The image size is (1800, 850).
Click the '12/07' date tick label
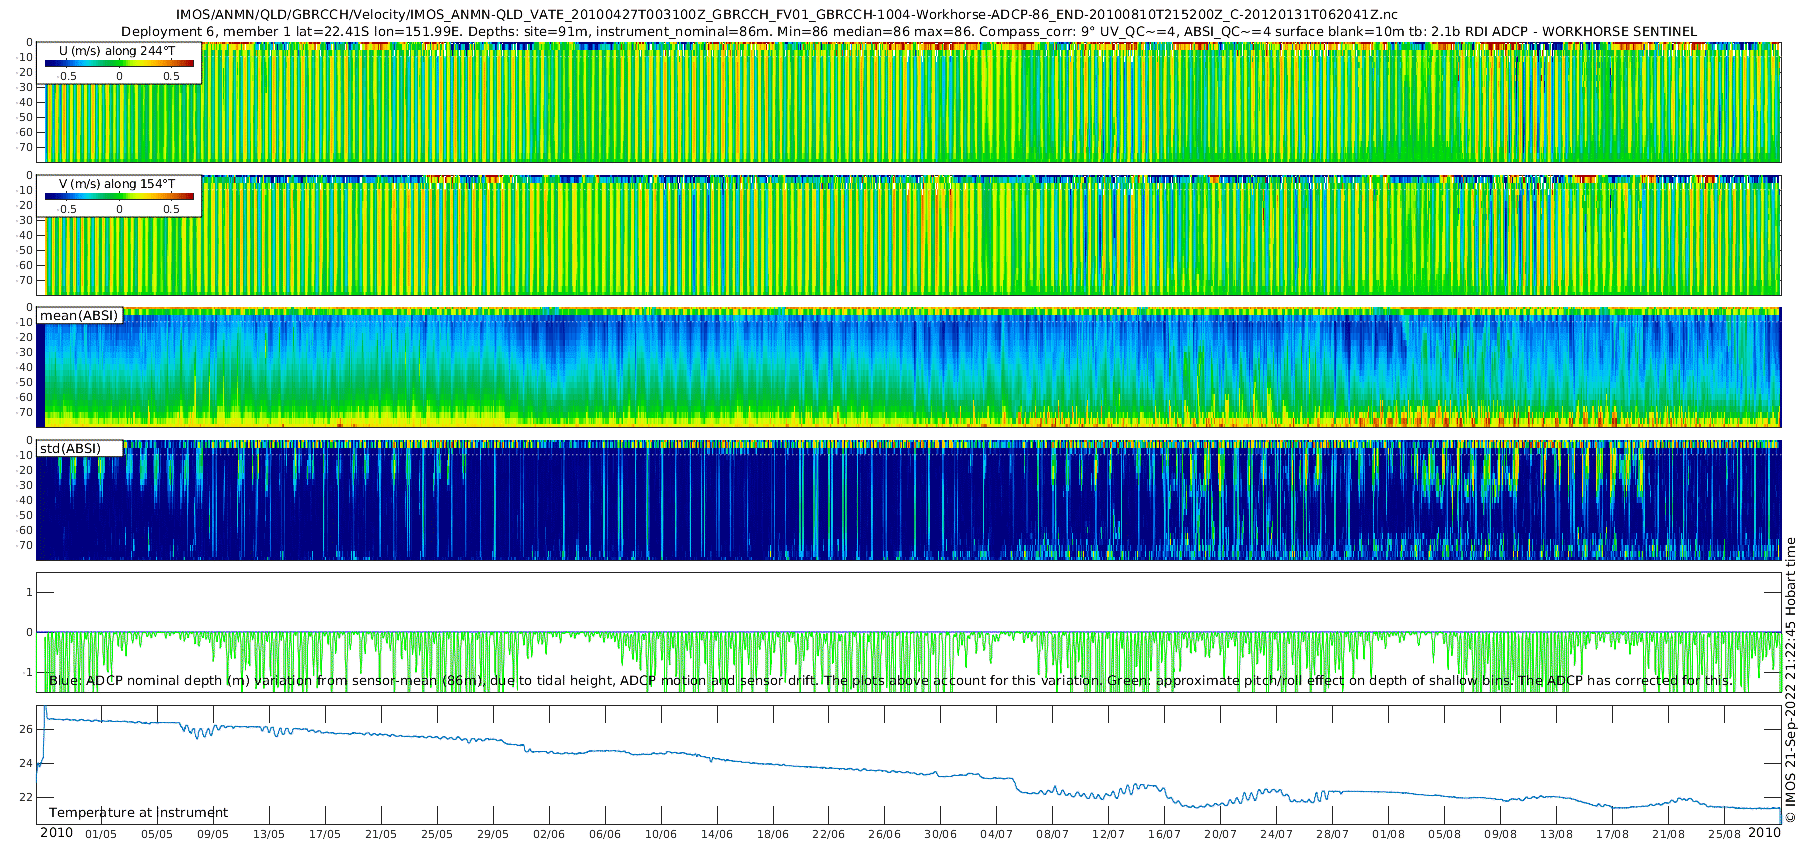1109,834
